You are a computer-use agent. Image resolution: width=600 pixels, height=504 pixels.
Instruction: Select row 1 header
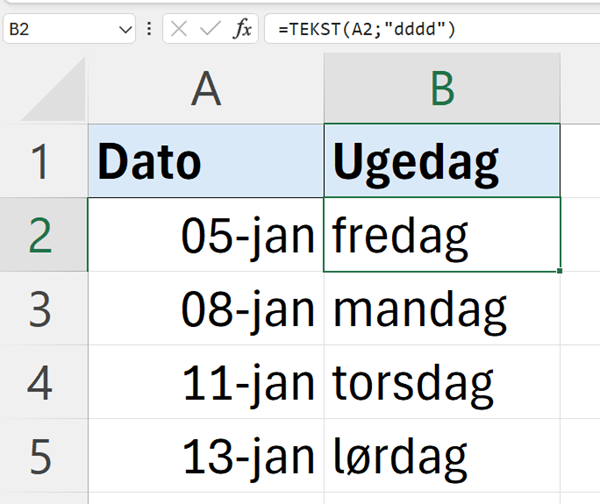[x=40, y=161]
